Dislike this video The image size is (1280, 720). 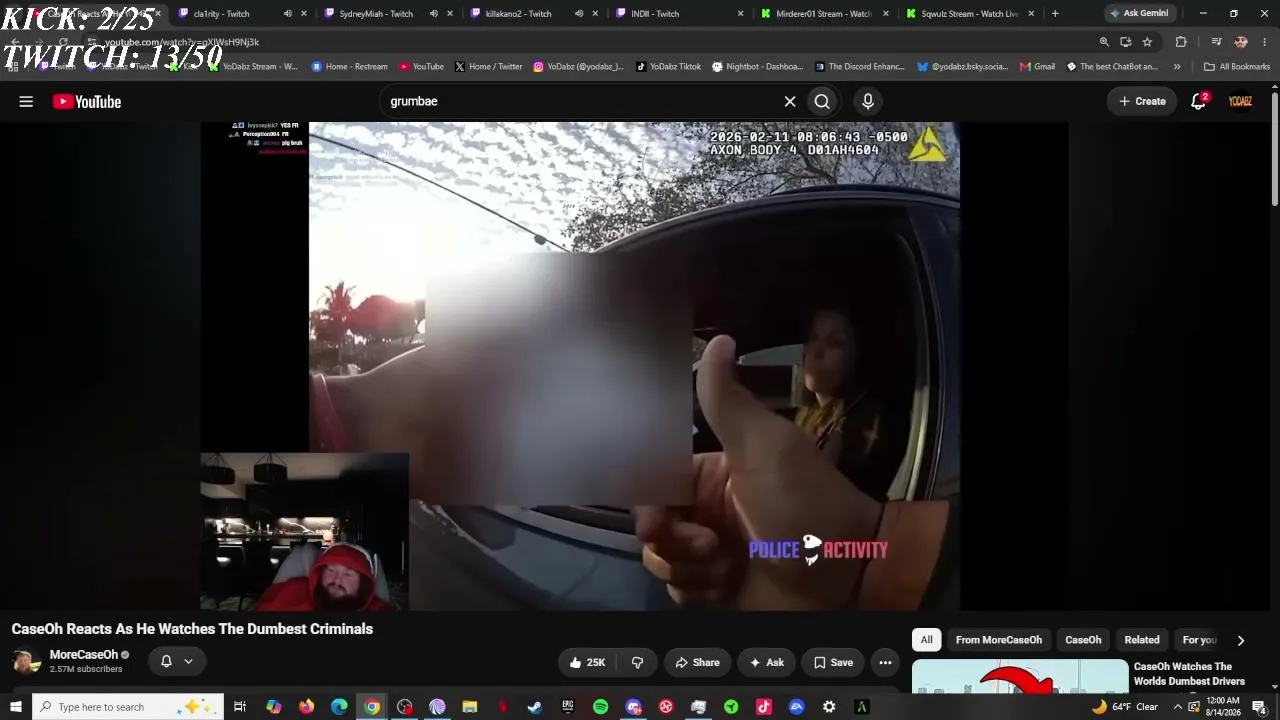(x=637, y=662)
